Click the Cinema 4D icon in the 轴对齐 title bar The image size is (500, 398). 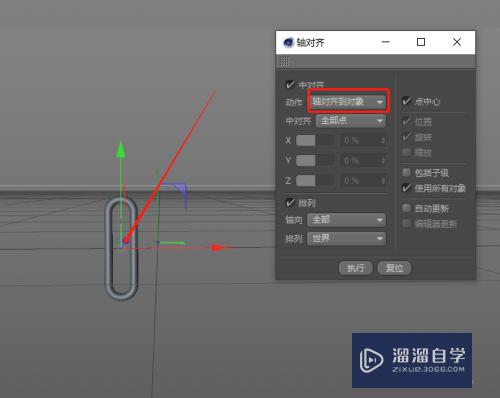point(288,43)
